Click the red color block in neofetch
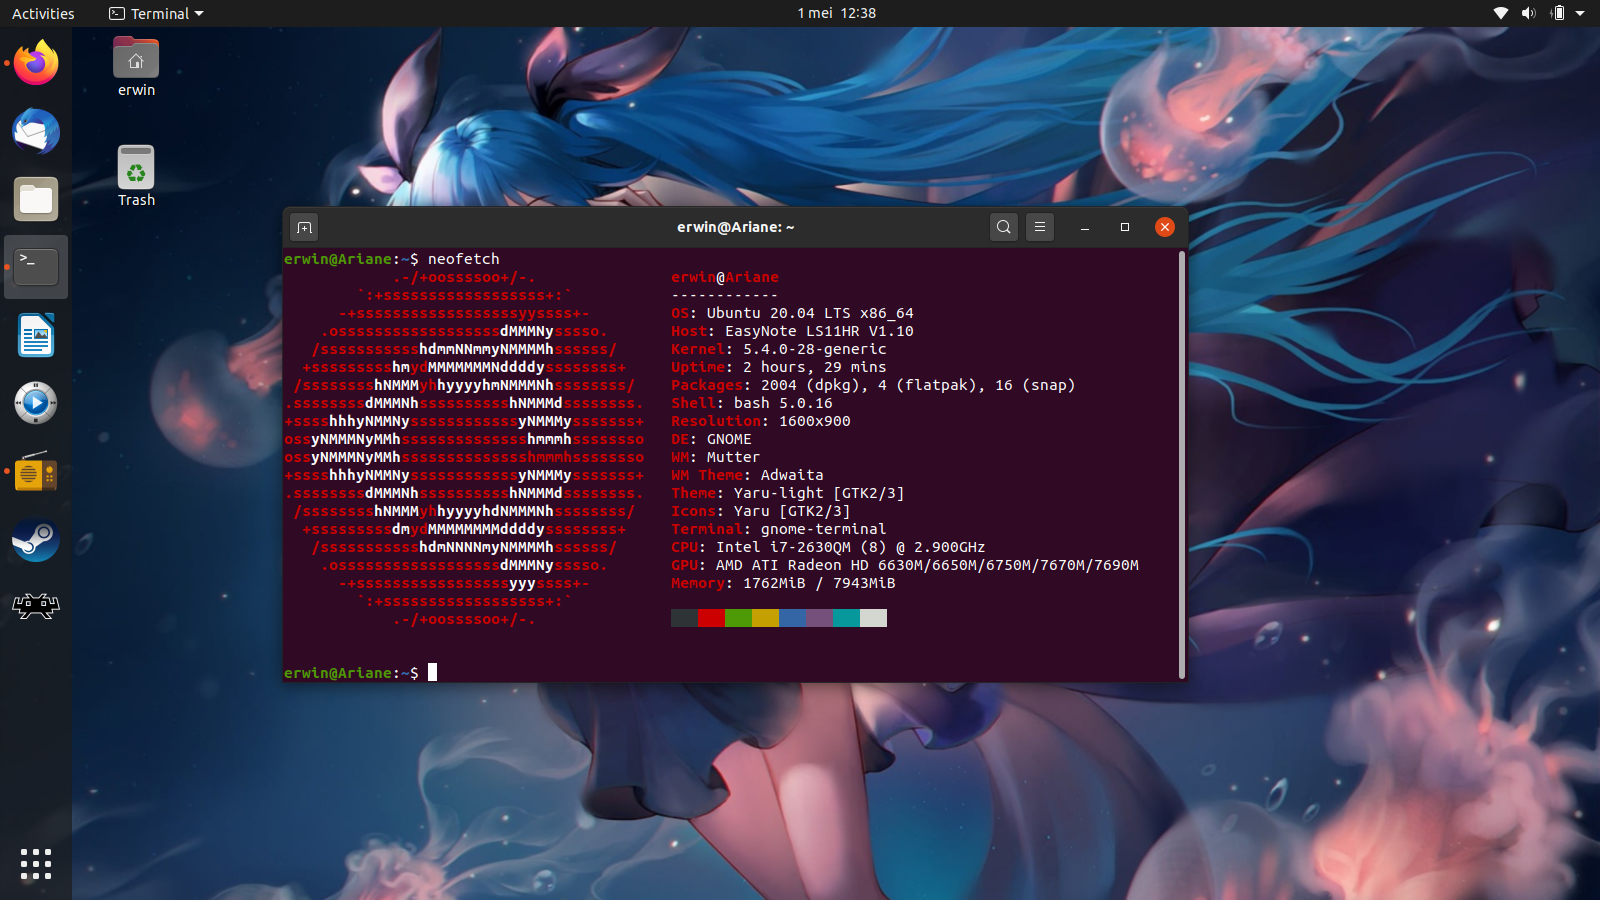The width and height of the screenshot is (1600, 900). 711,618
